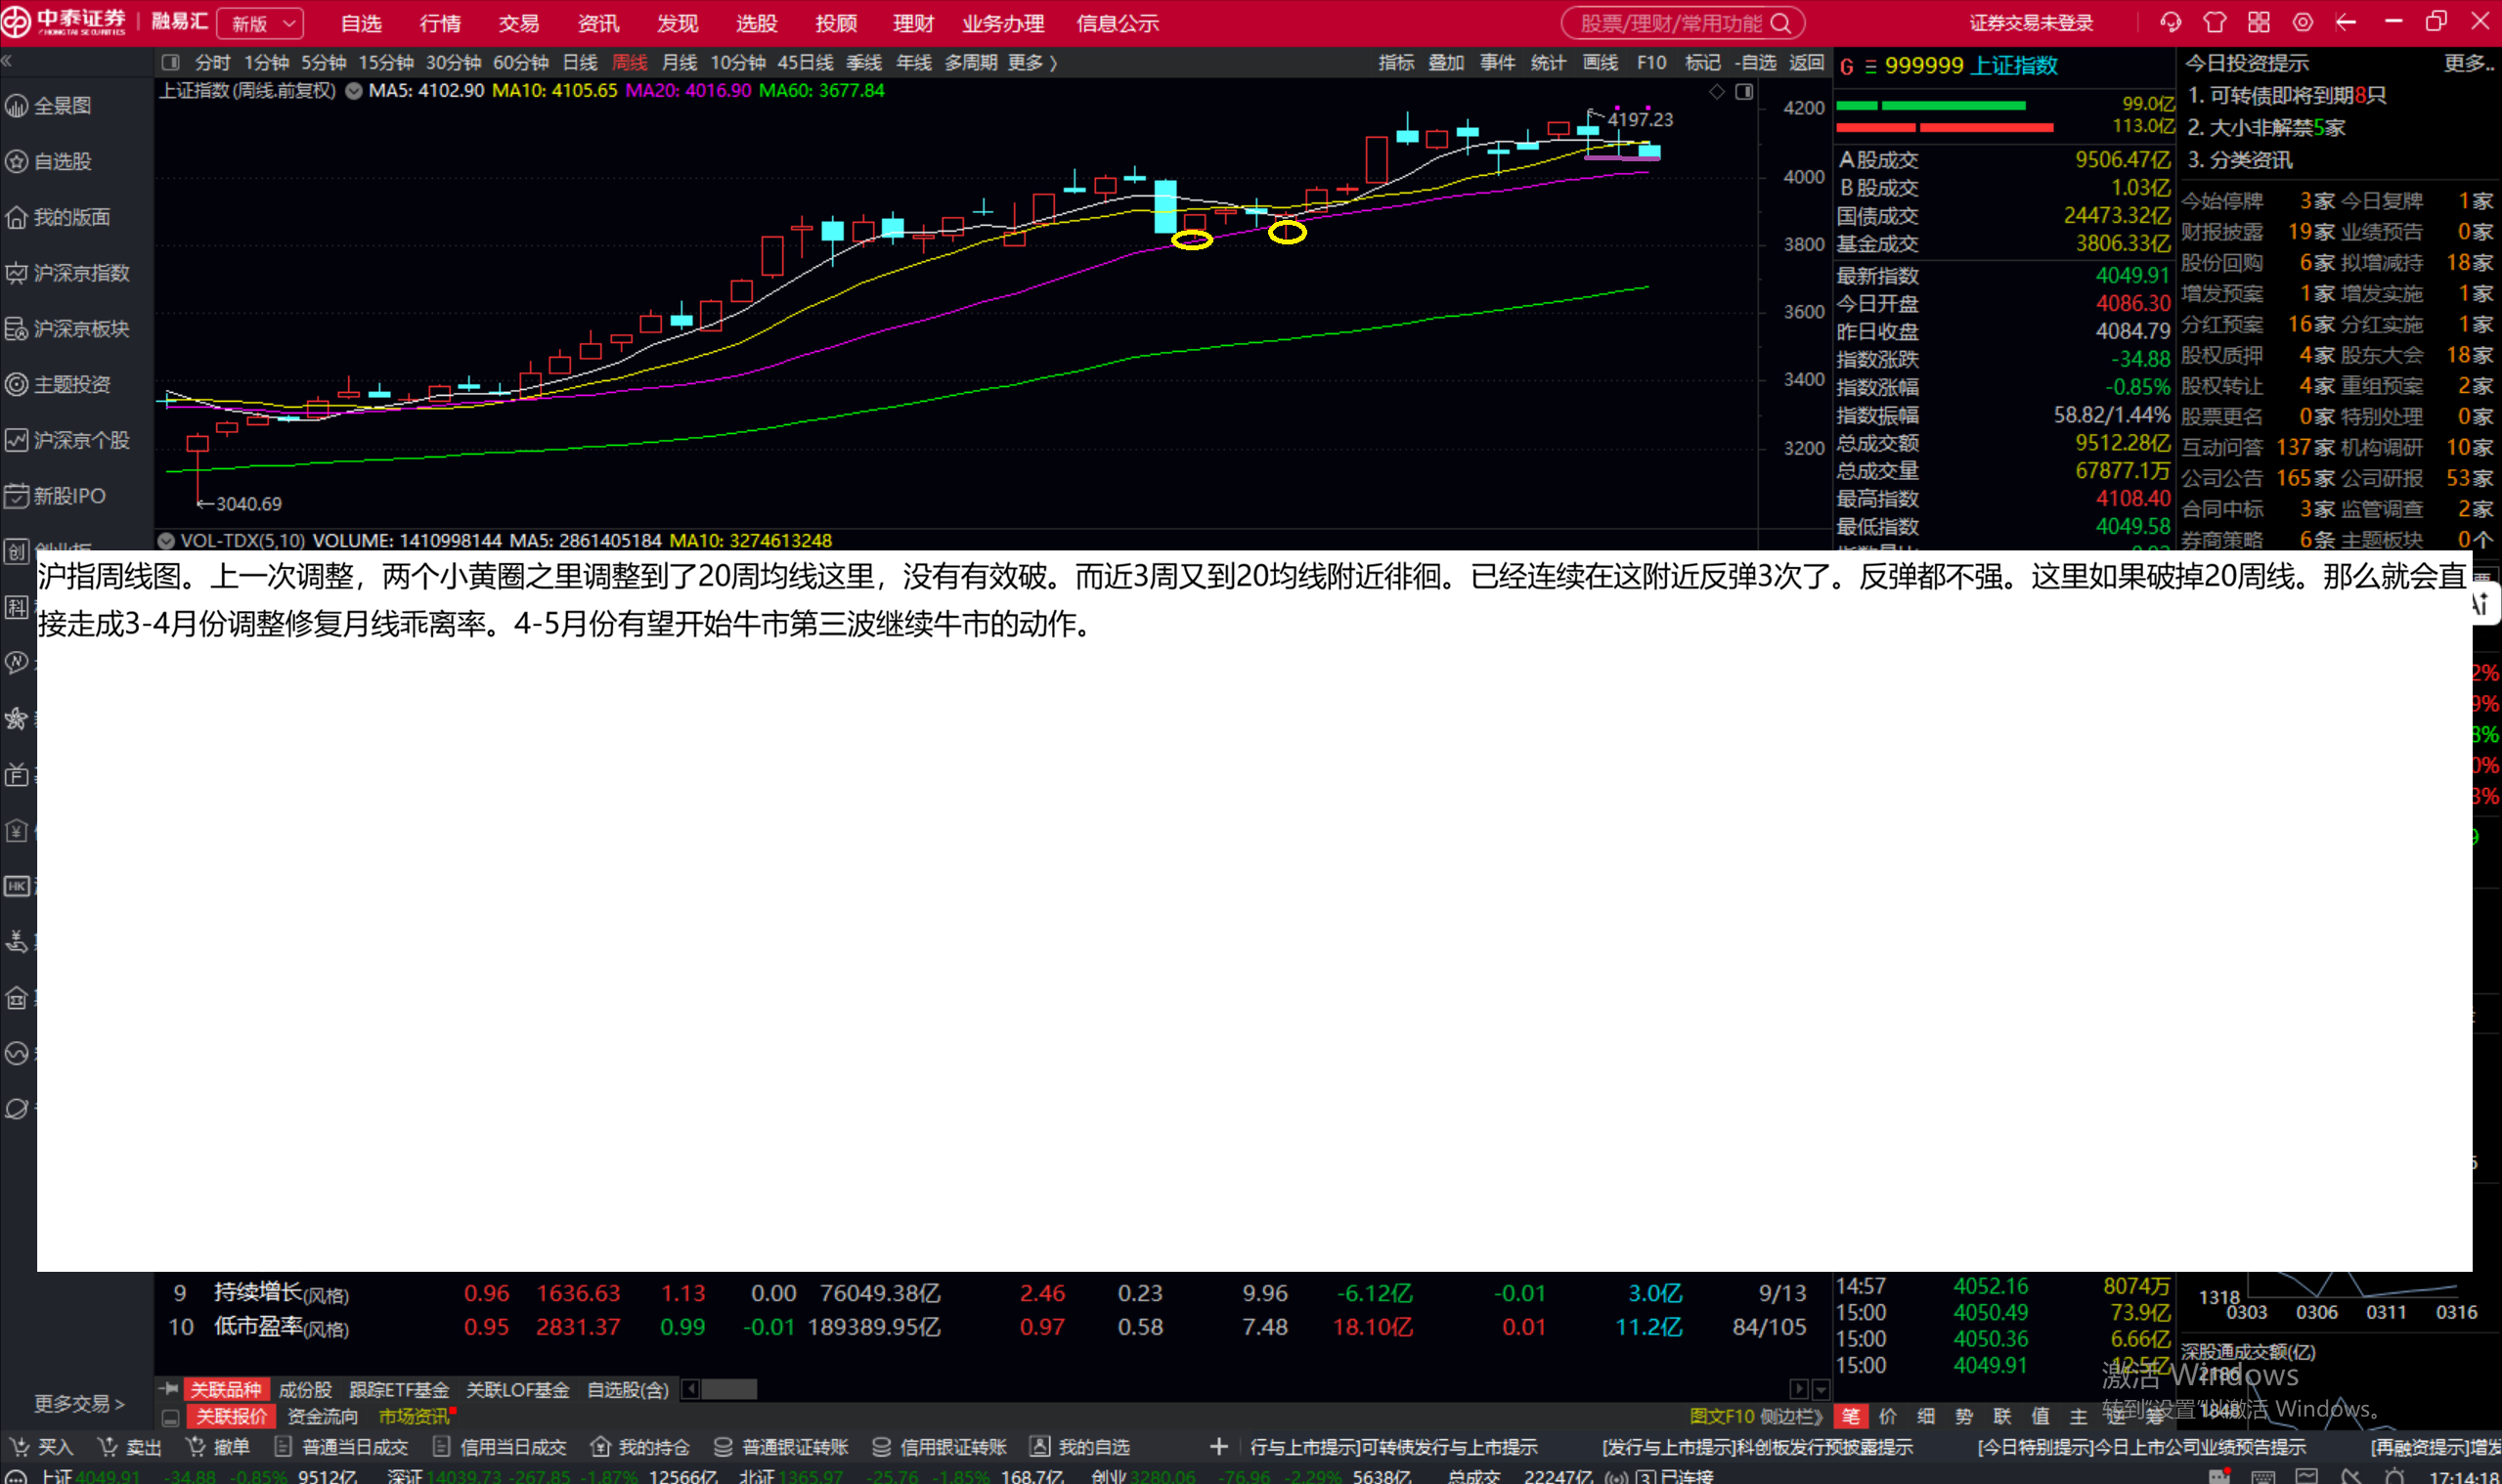Image resolution: width=2502 pixels, height=1484 pixels.
Task: Expand 更多 period options in chart toolbar
Action: pos(1032,63)
